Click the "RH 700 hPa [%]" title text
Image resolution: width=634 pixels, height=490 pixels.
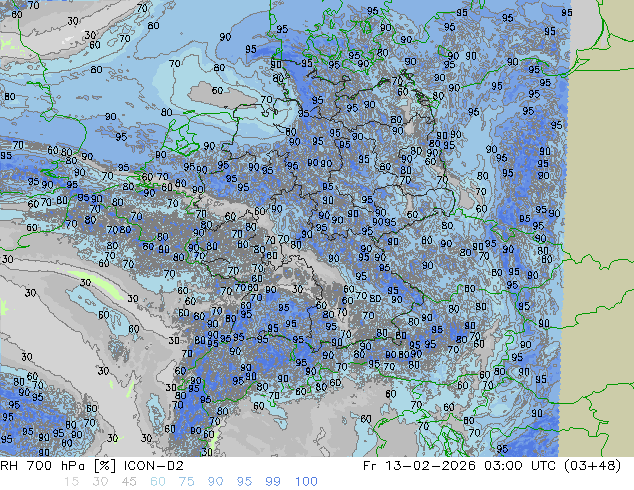(58, 466)
